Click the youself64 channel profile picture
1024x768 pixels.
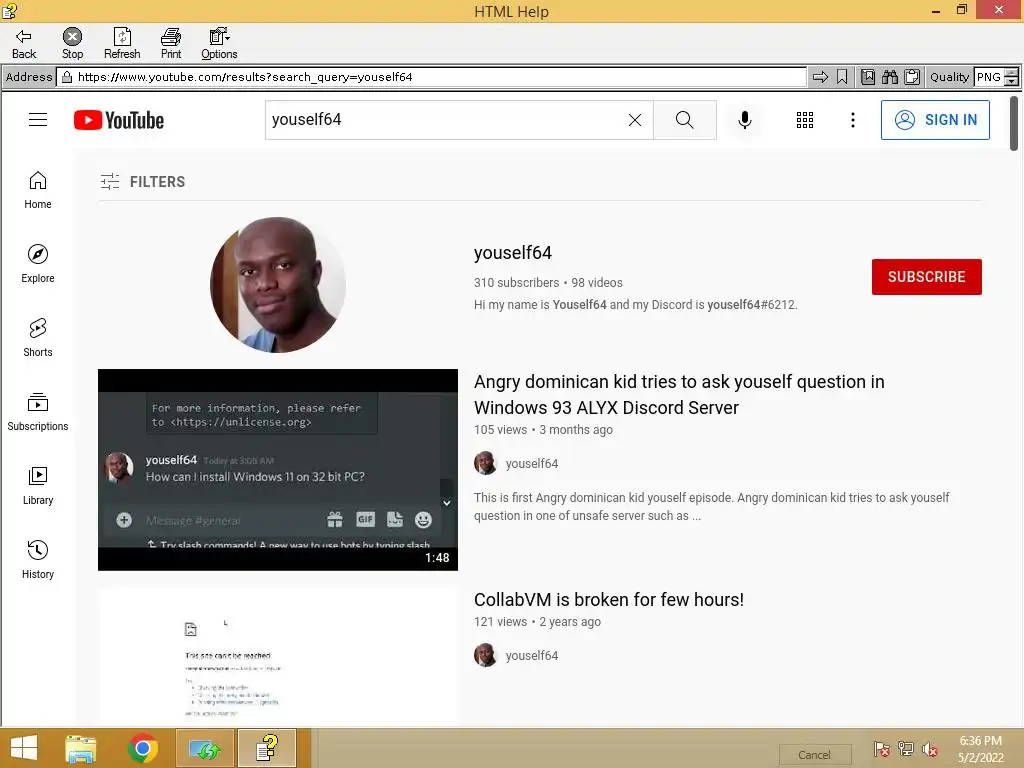coord(278,285)
